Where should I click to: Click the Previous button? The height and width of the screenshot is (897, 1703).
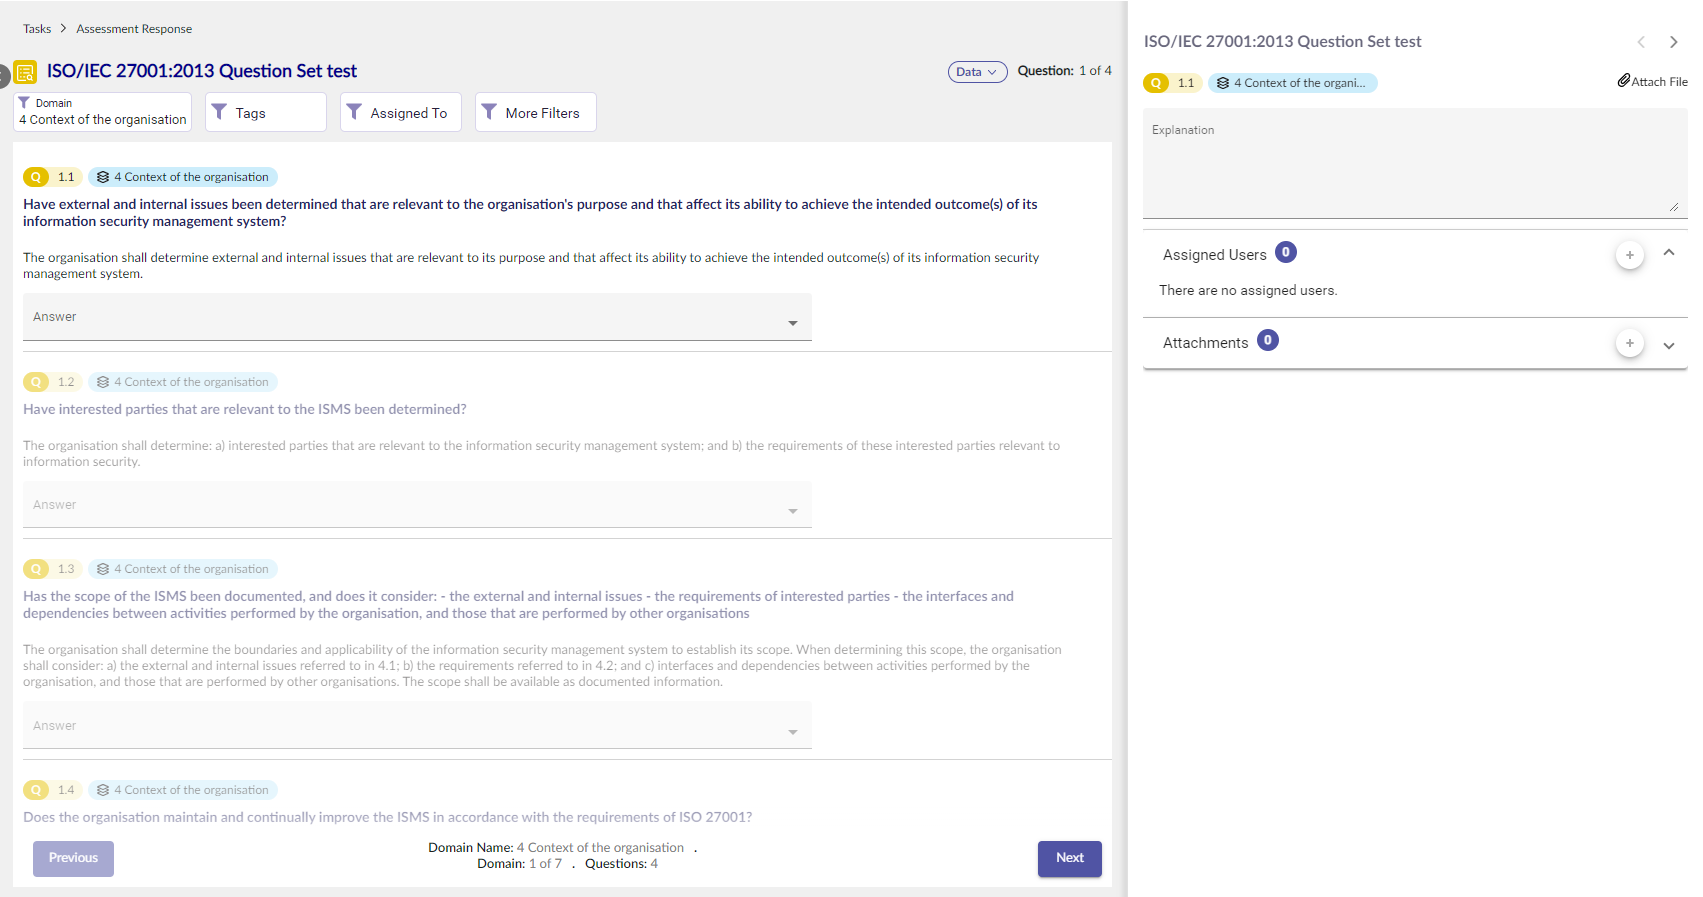[x=73, y=859]
